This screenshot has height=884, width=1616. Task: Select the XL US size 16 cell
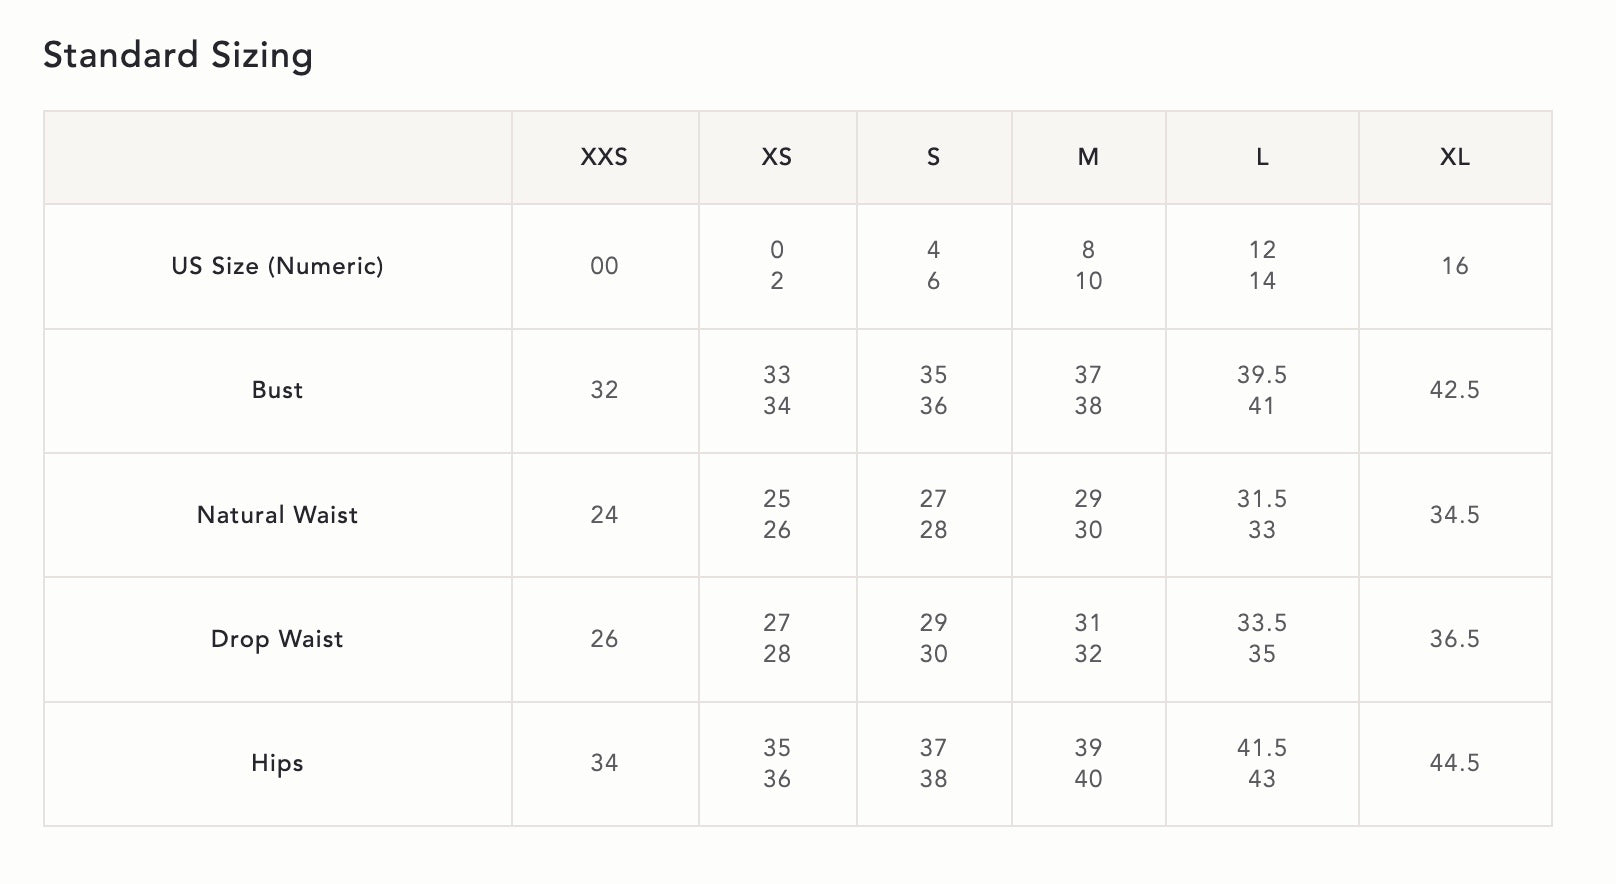[x=1454, y=266]
